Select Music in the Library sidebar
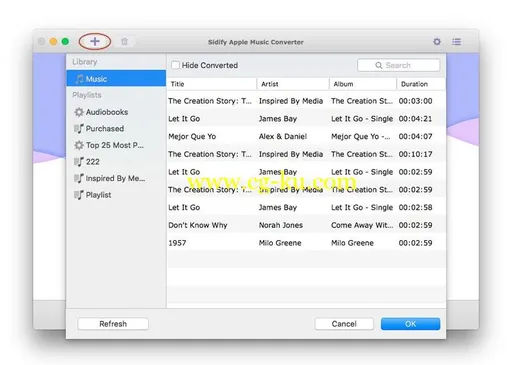 point(116,79)
